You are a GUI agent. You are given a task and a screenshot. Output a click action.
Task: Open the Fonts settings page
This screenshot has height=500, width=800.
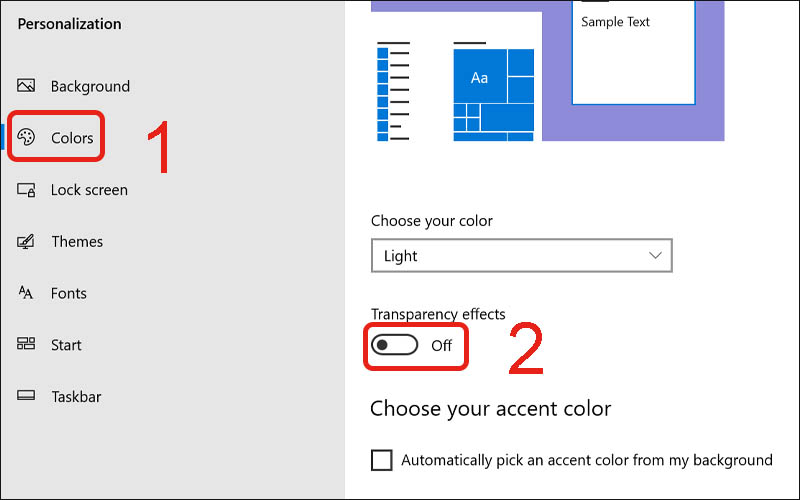point(69,294)
